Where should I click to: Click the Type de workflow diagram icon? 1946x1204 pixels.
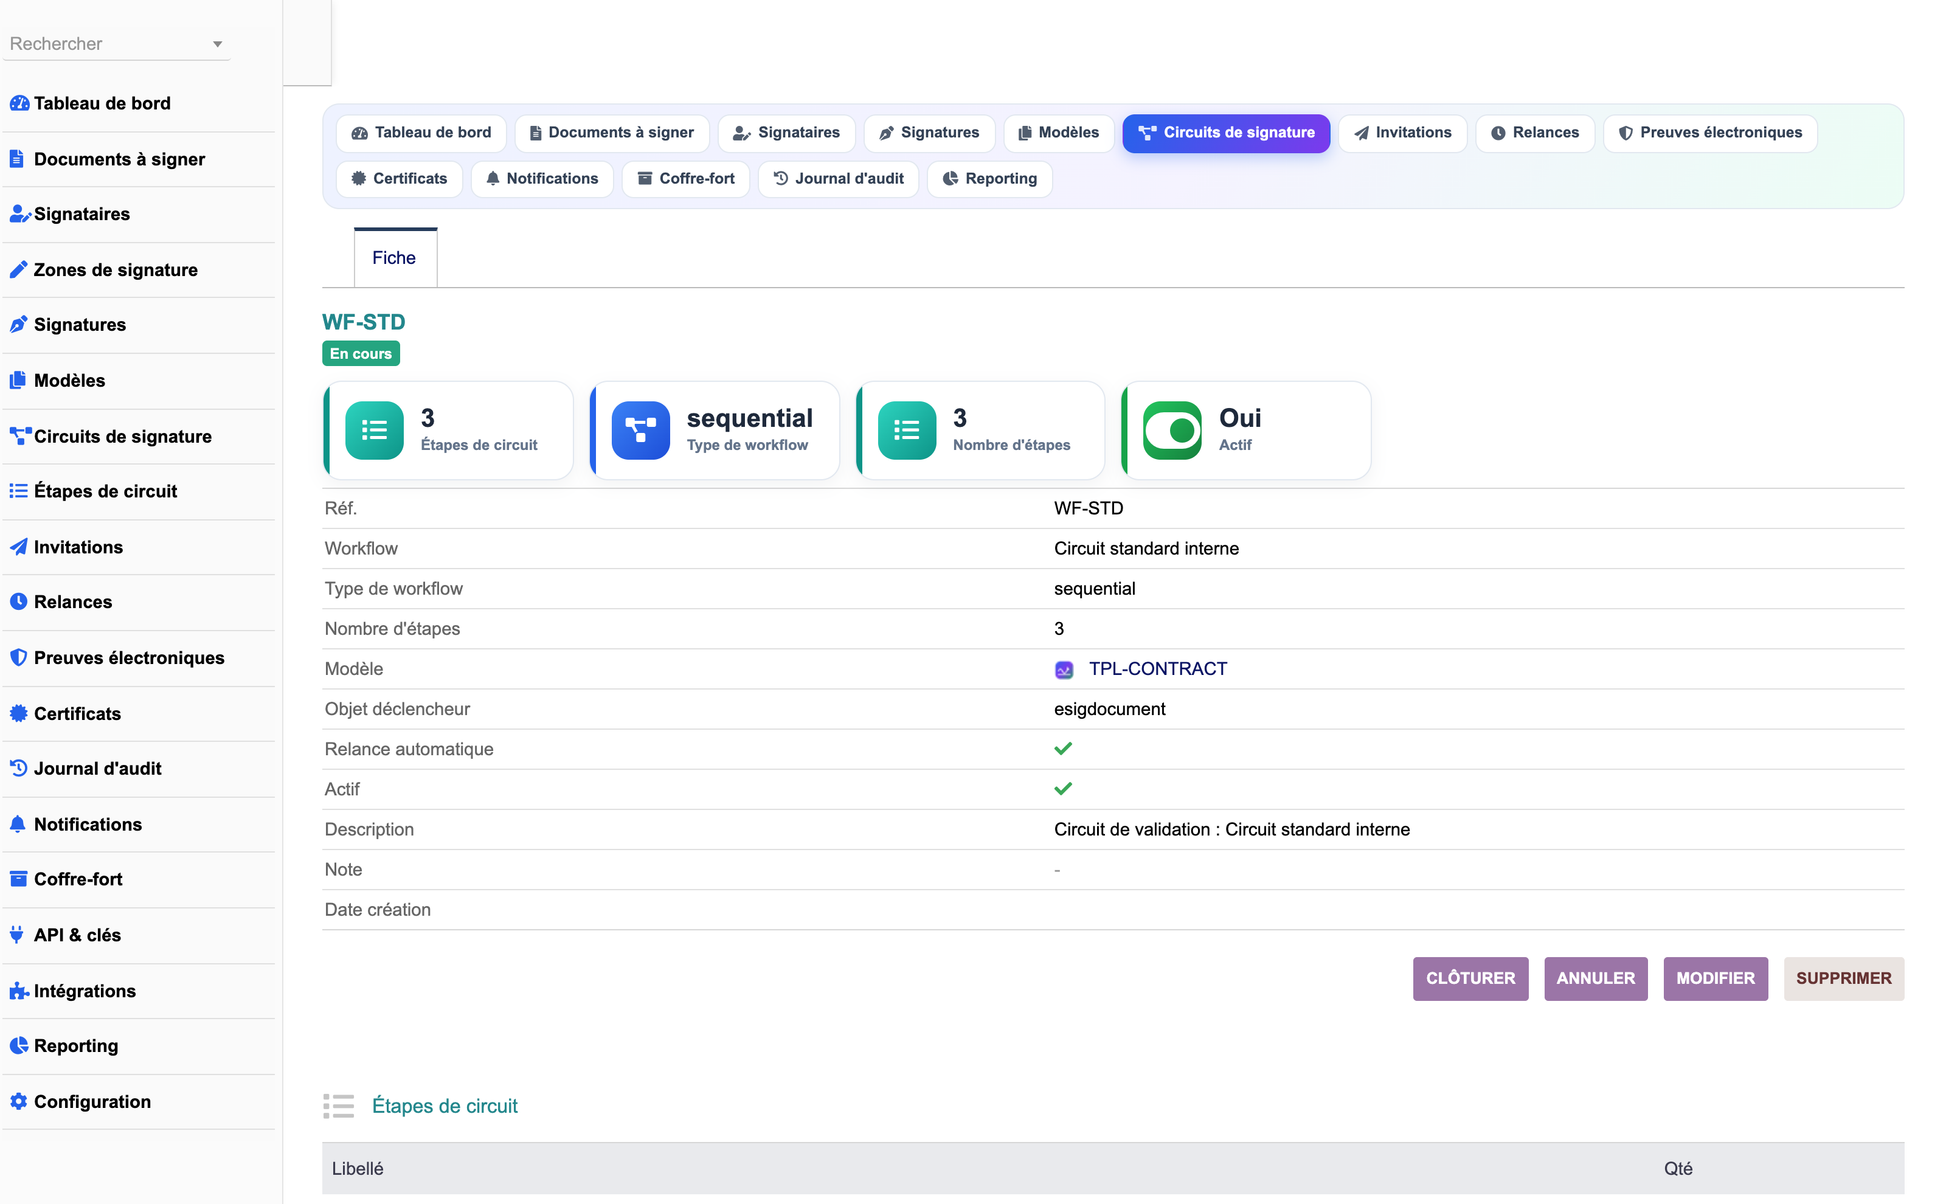(640, 430)
